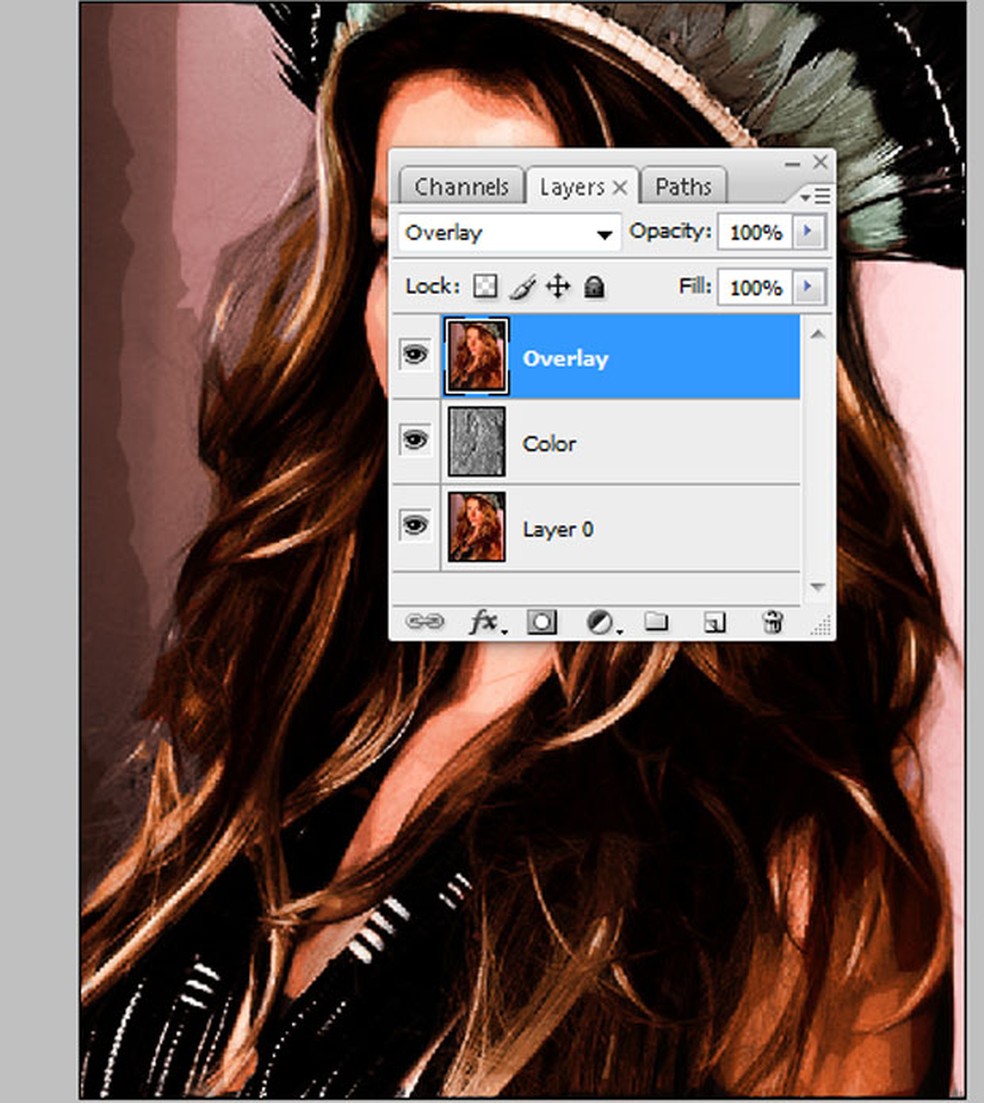The width and height of the screenshot is (984, 1103).
Task: Open the Fill slider arrow
Action: click(808, 286)
